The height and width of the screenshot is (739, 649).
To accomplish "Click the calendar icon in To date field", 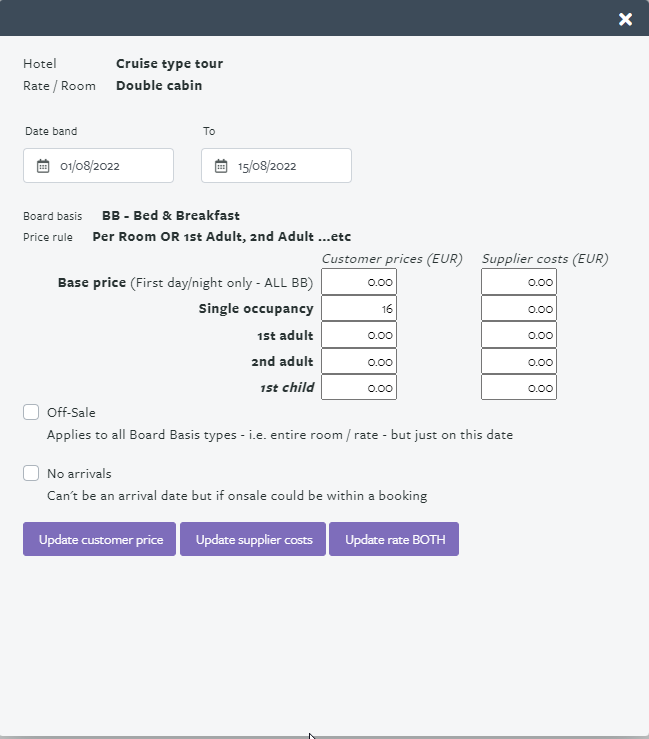I will [x=221, y=166].
